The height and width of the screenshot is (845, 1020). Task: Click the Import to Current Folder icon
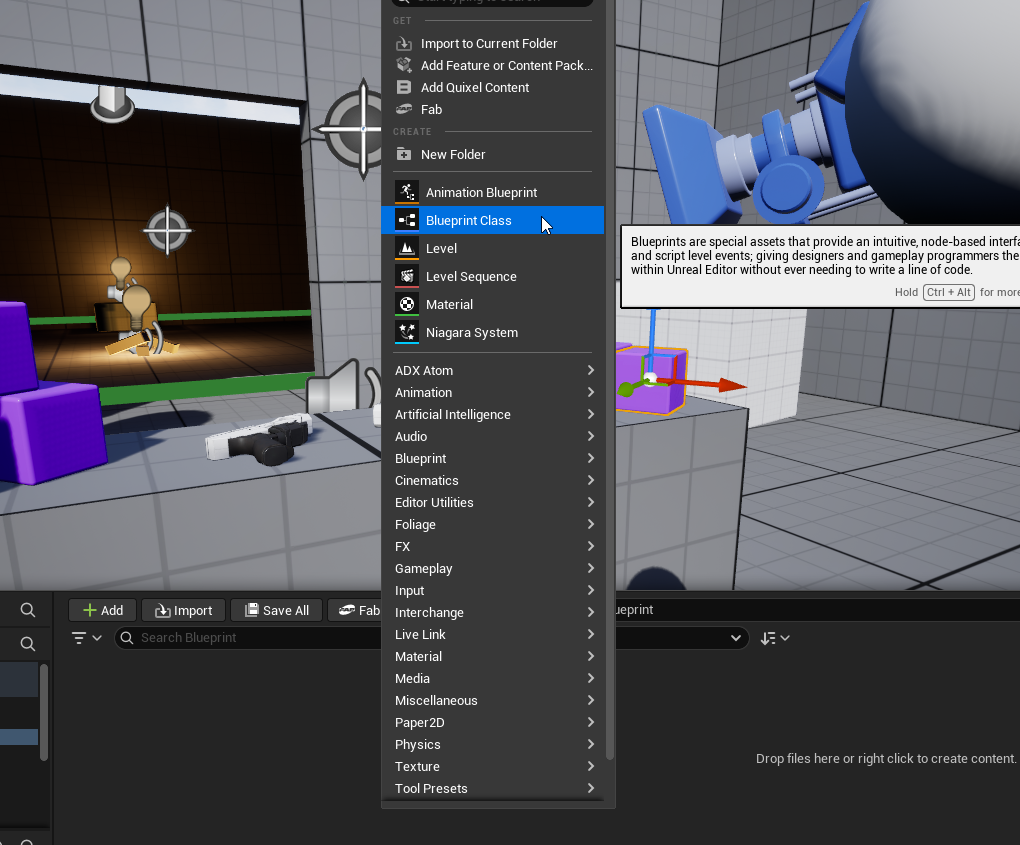[x=404, y=44]
